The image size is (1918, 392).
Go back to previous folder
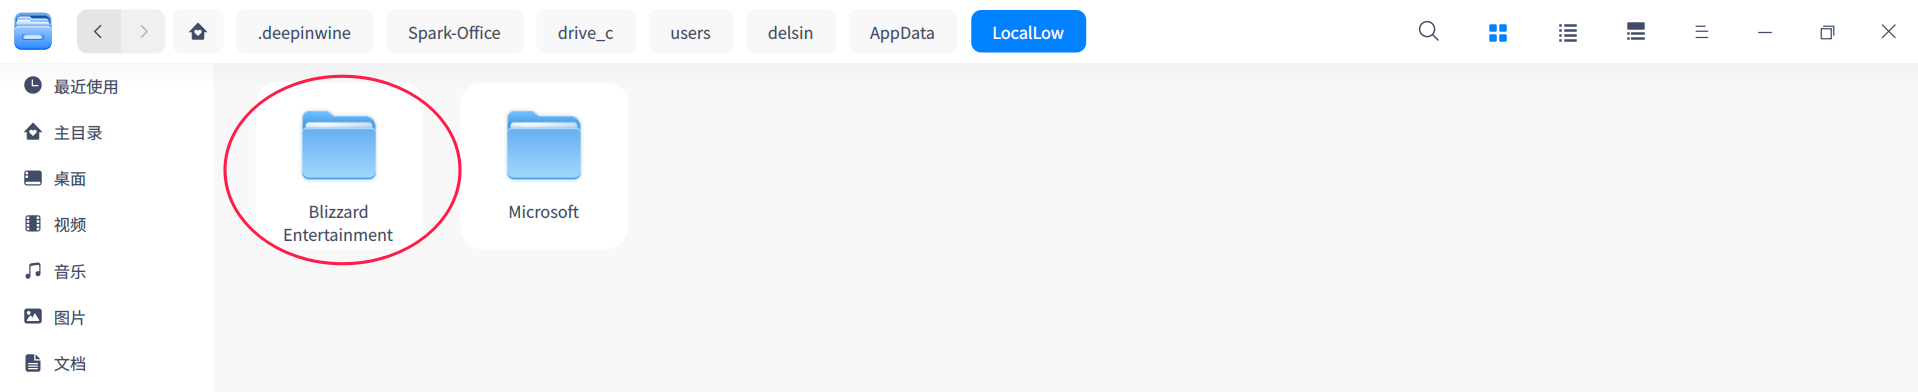pos(98,32)
